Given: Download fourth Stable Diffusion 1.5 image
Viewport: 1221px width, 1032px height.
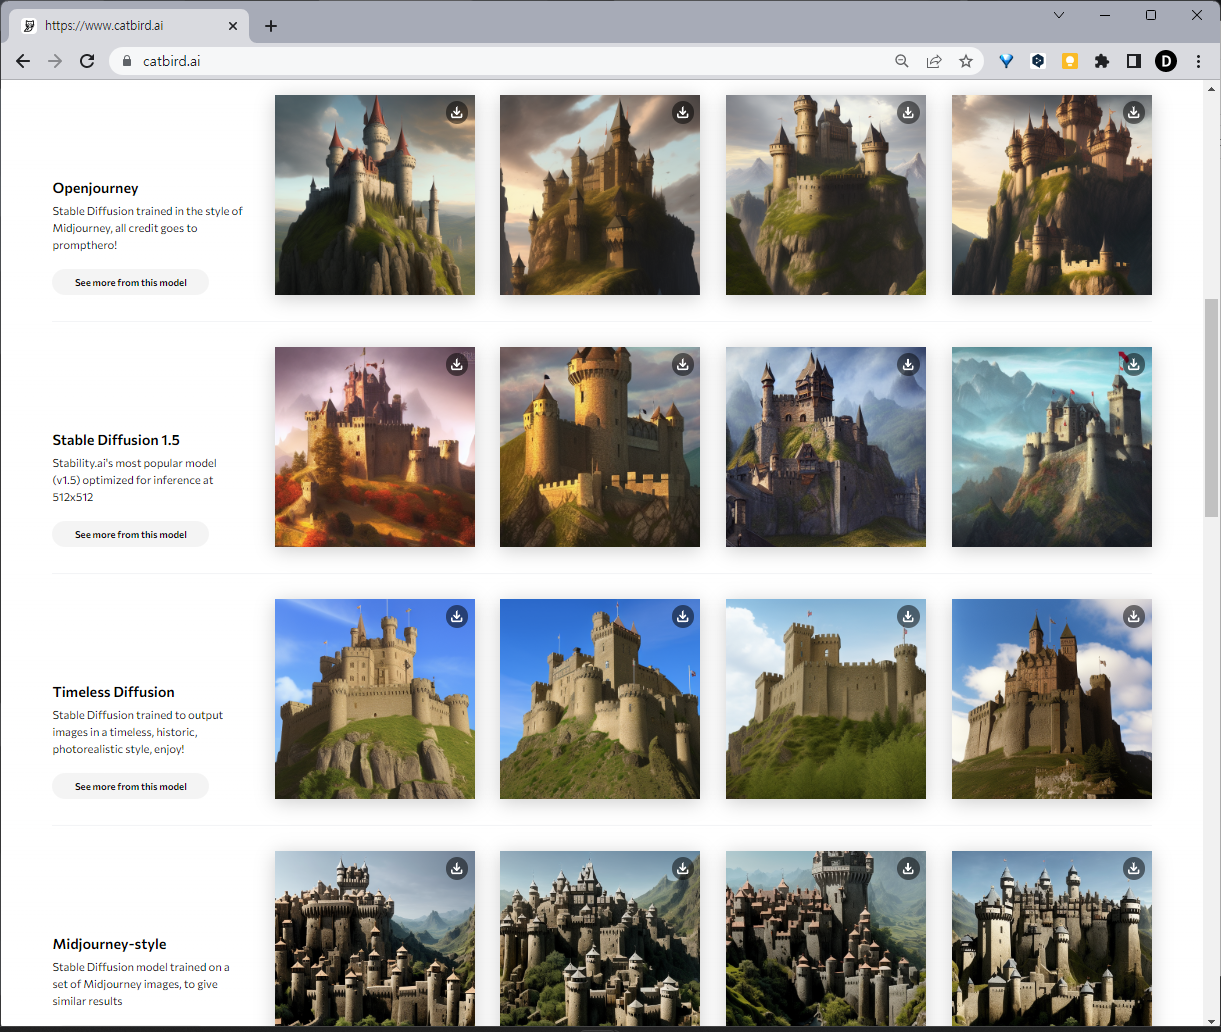Looking at the screenshot, I should coord(1134,365).
